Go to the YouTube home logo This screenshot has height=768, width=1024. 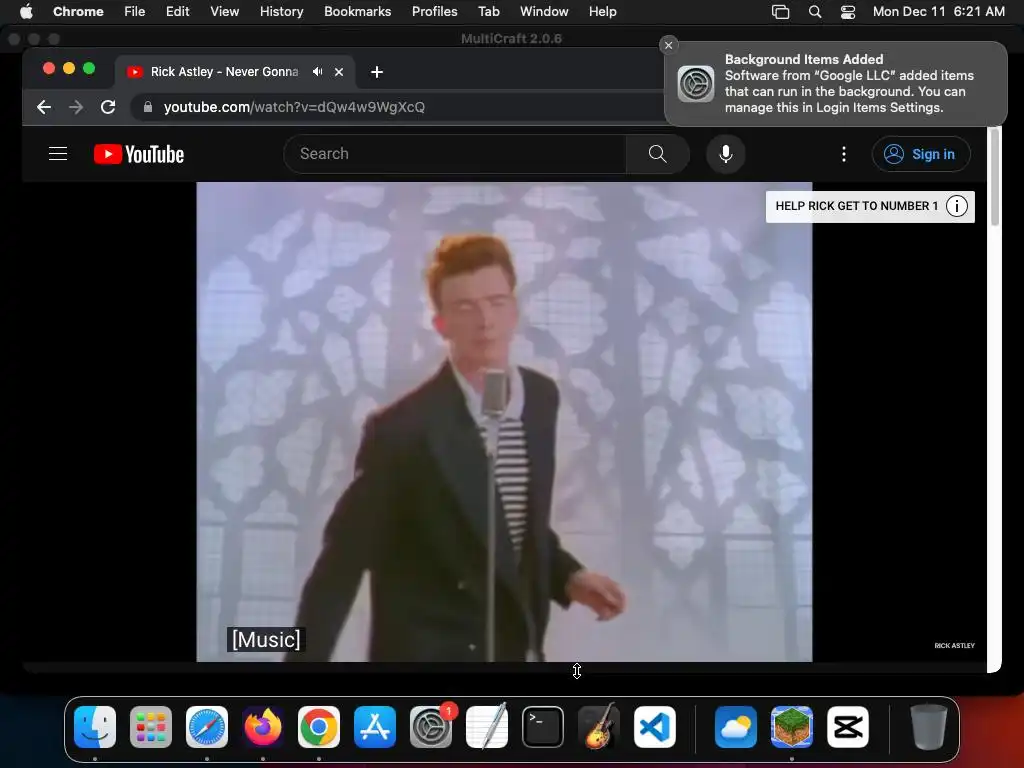coord(139,154)
